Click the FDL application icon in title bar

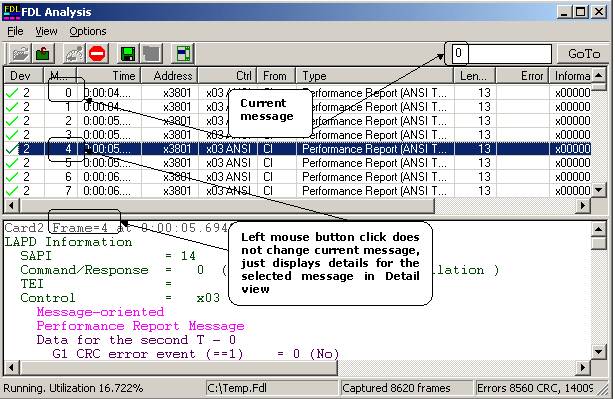pyautogui.click(x=11, y=12)
